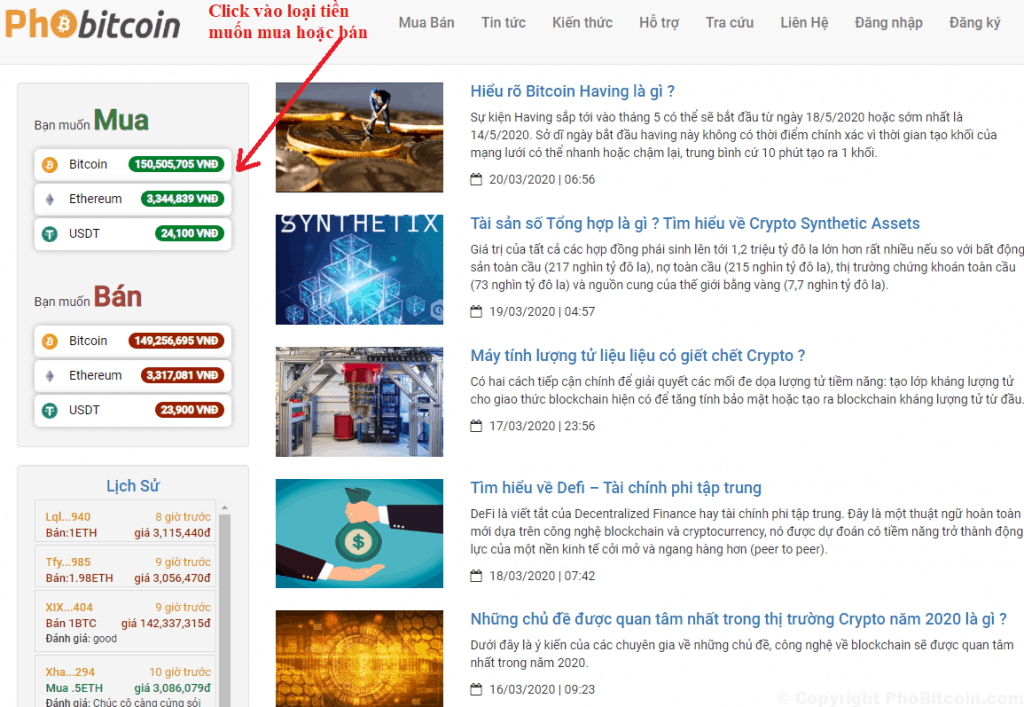Click the PhoBitcoin logo

93,24
